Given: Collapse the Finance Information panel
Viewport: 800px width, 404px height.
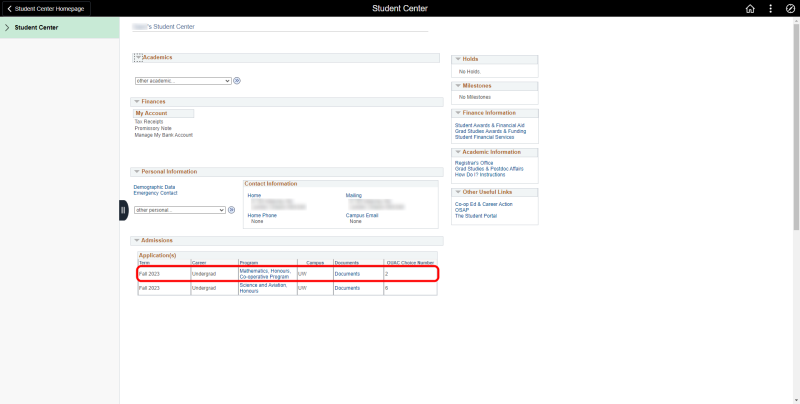Looking at the screenshot, I should point(458,113).
